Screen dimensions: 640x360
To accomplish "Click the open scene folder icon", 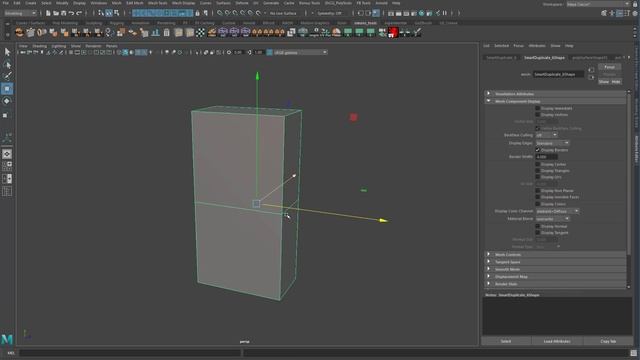I will [56, 13].
